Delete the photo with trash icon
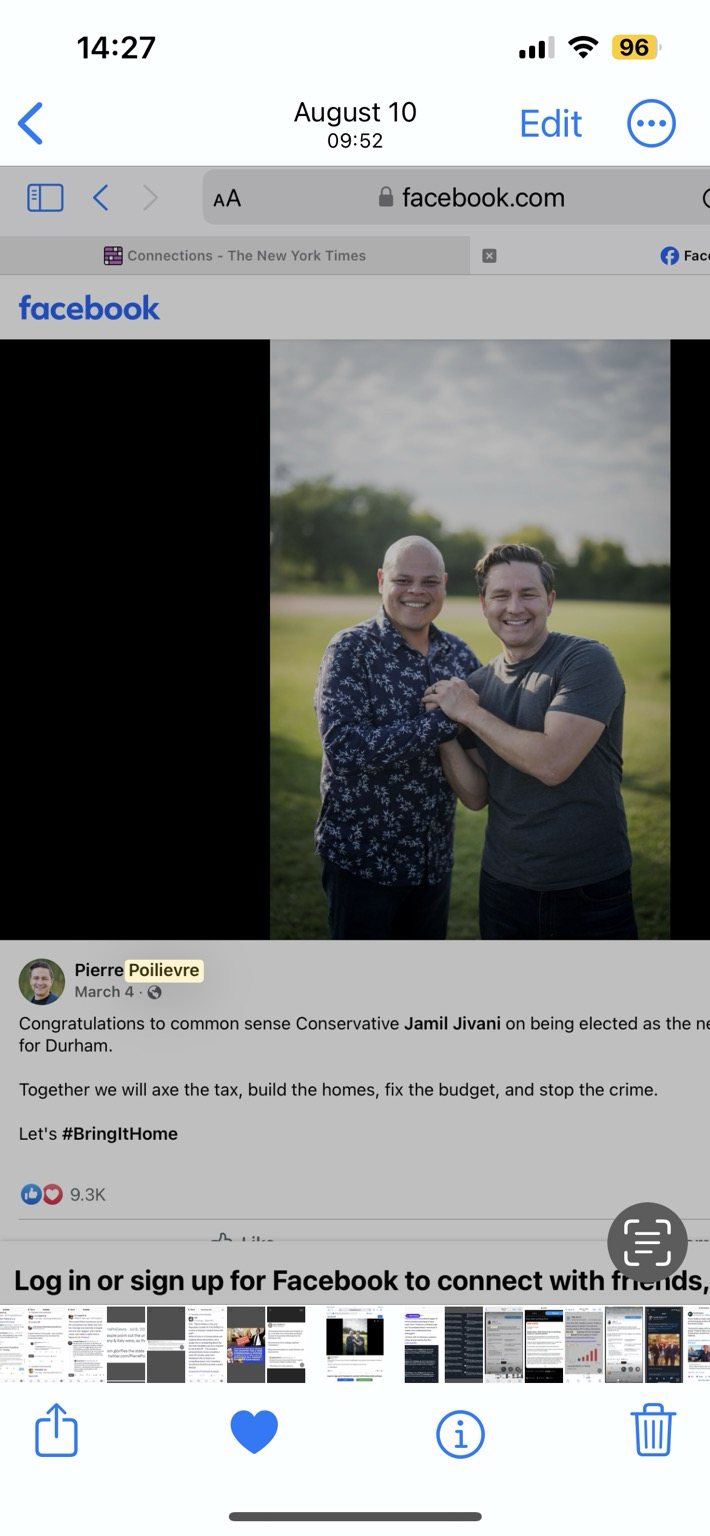The height and width of the screenshot is (1536, 710). point(653,1430)
